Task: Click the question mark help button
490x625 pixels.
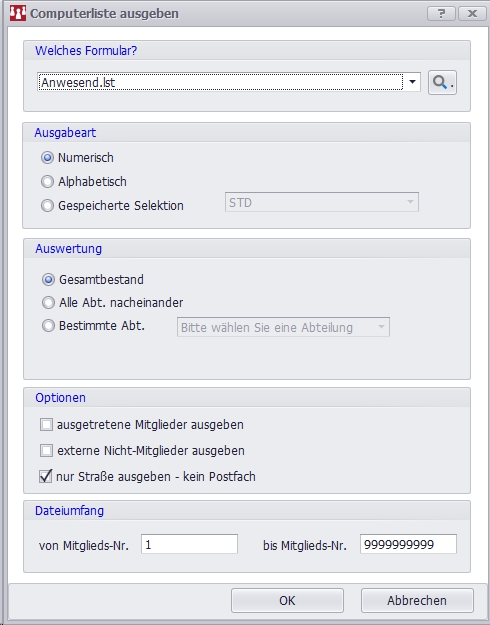Action: (x=441, y=14)
